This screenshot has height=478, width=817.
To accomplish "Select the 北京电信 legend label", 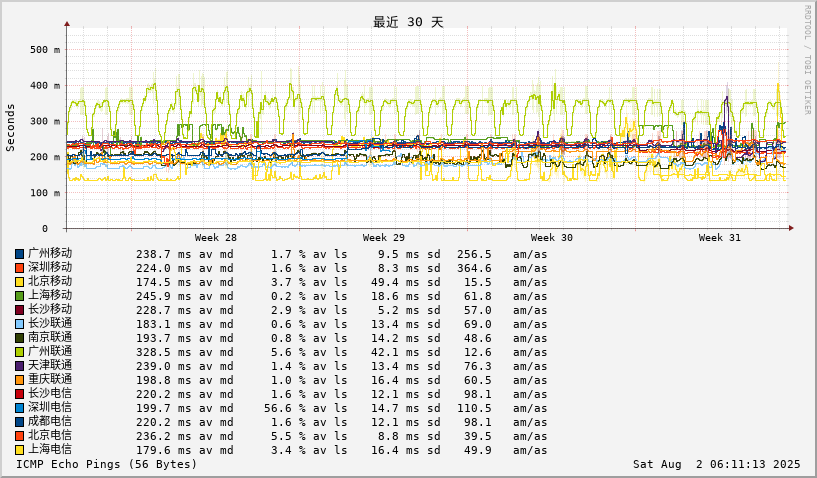I will click(50, 436).
